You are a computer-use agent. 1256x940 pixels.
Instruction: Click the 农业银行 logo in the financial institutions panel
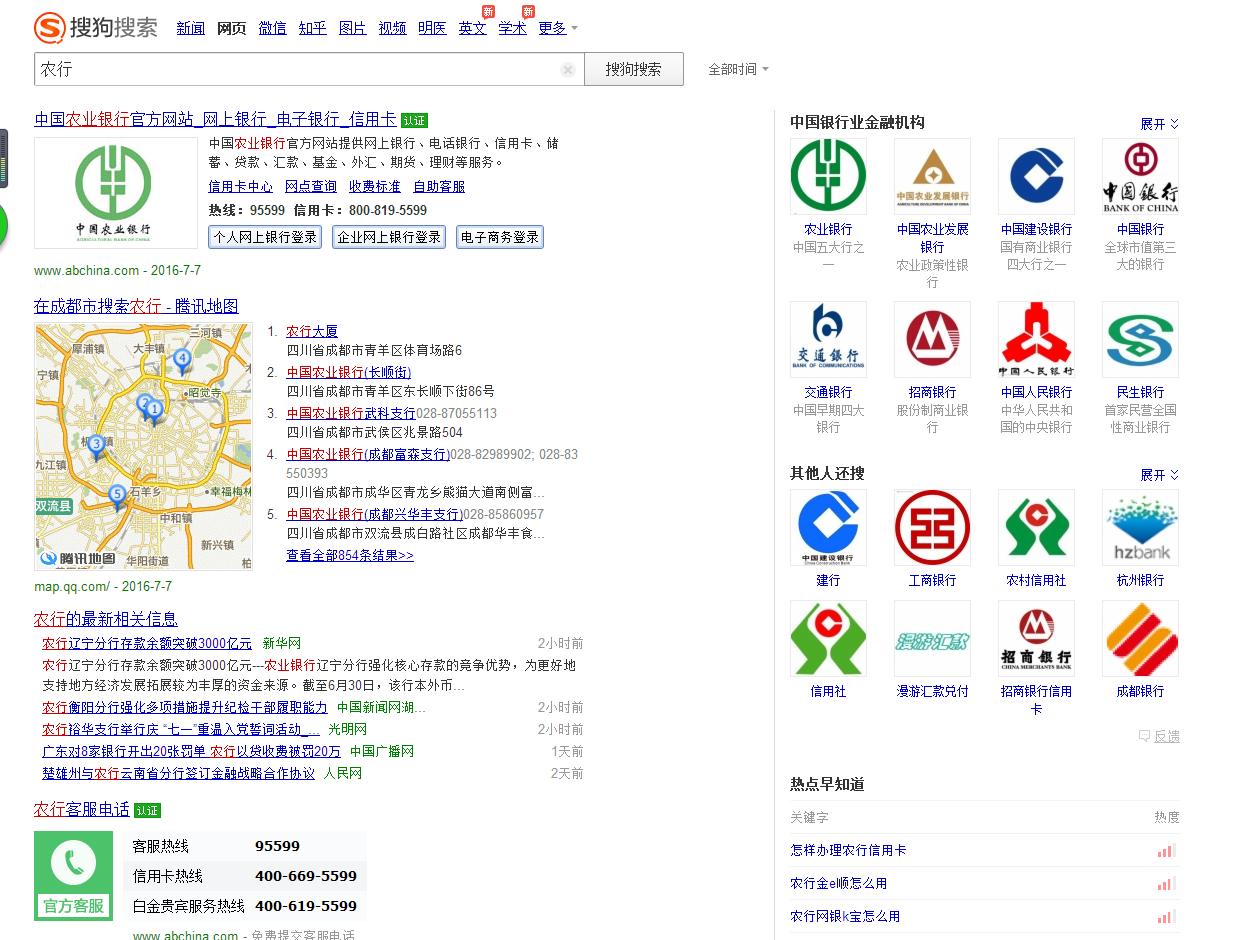coord(828,176)
